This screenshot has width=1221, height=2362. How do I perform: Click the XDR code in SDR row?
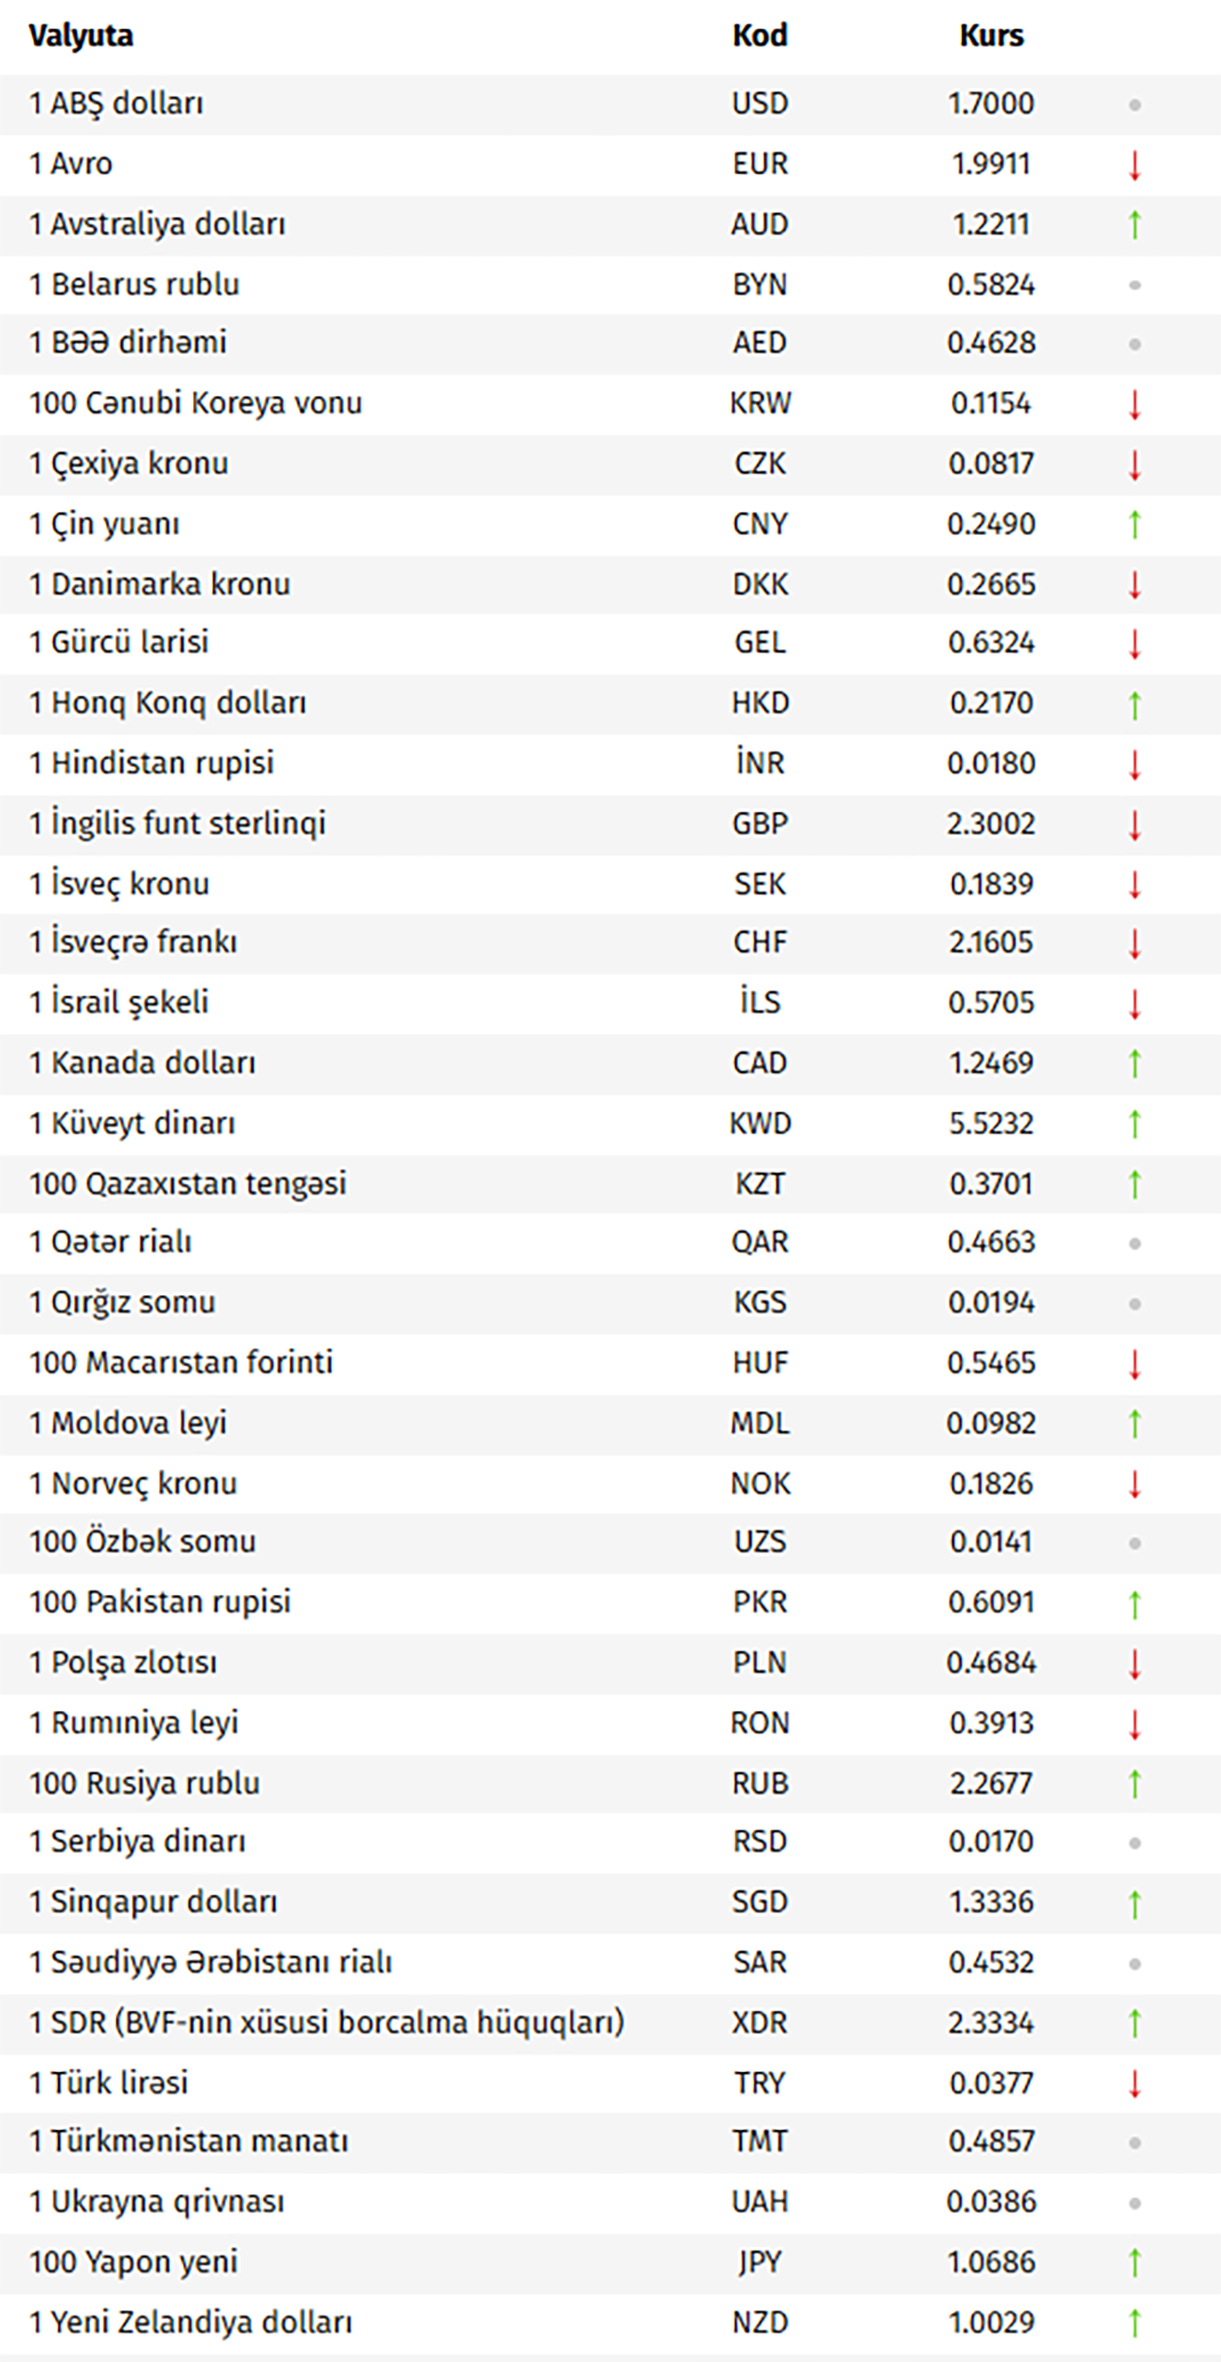(x=760, y=2022)
